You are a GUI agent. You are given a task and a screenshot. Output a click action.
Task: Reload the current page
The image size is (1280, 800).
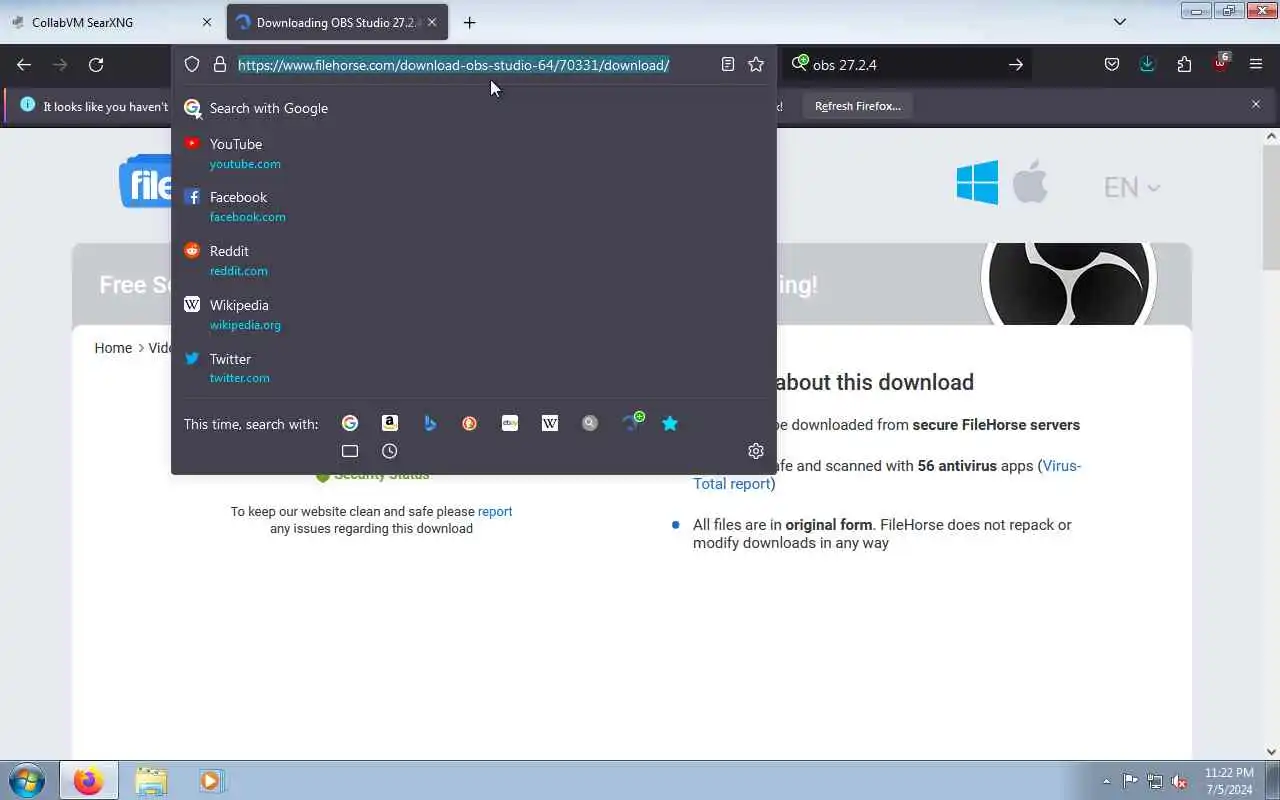96,65
